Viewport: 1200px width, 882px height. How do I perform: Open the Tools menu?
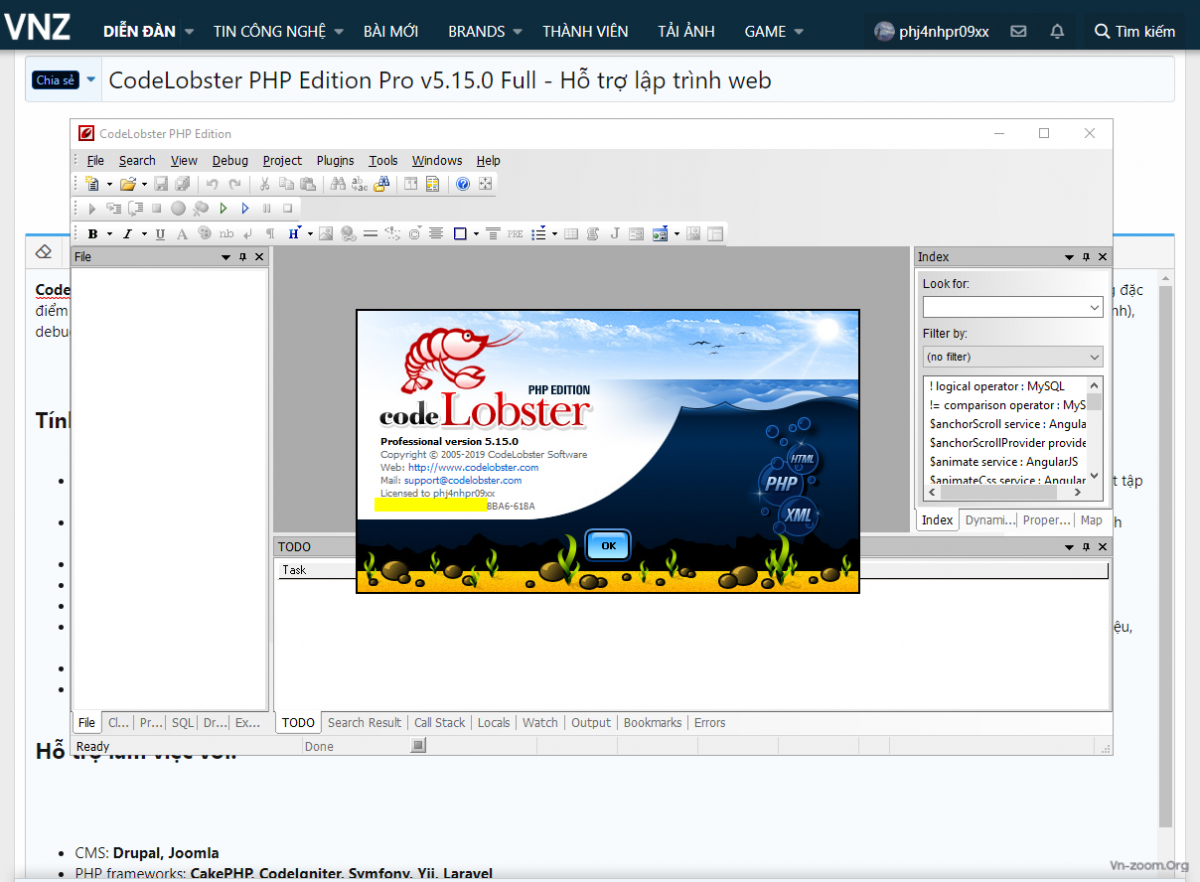383,160
